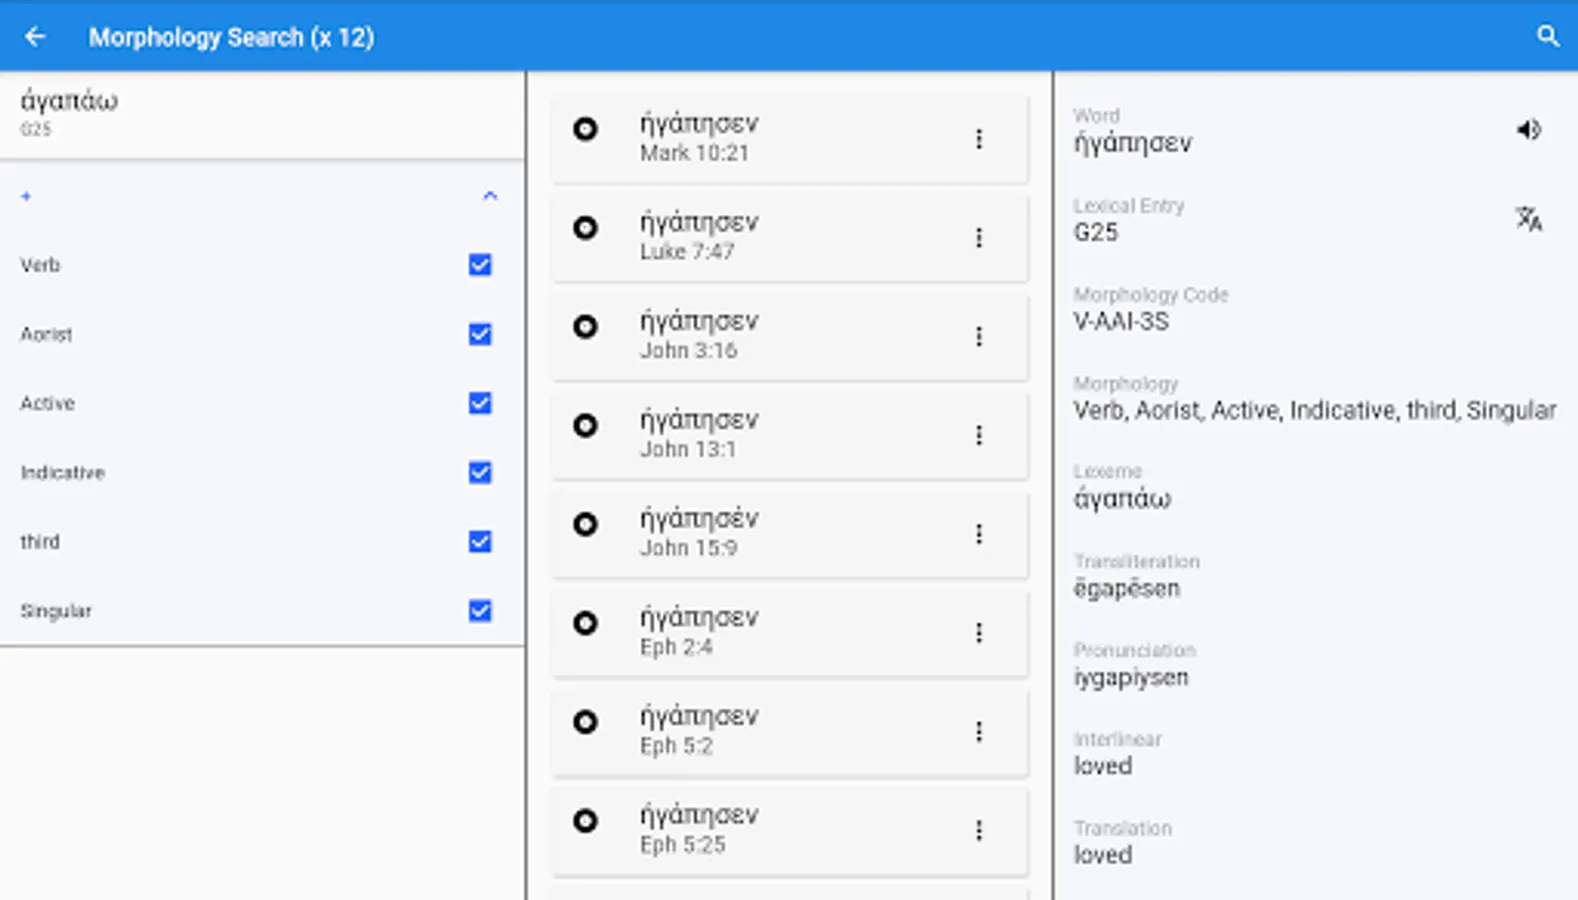
Task: Select the Eph 5:25 result radio icon
Action: click(585, 821)
